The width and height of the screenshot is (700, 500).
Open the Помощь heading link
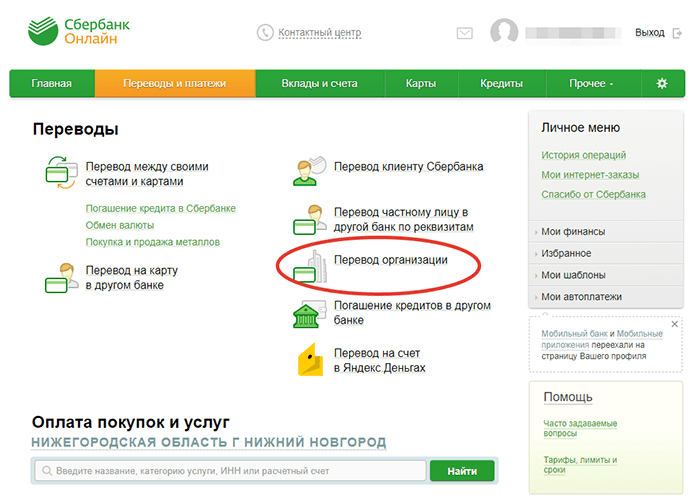(568, 397)
